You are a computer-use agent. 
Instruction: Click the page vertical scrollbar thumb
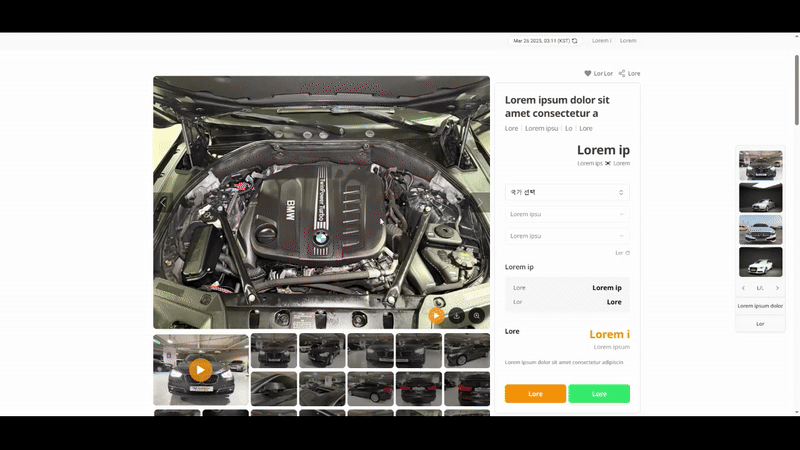coord(797,89)
